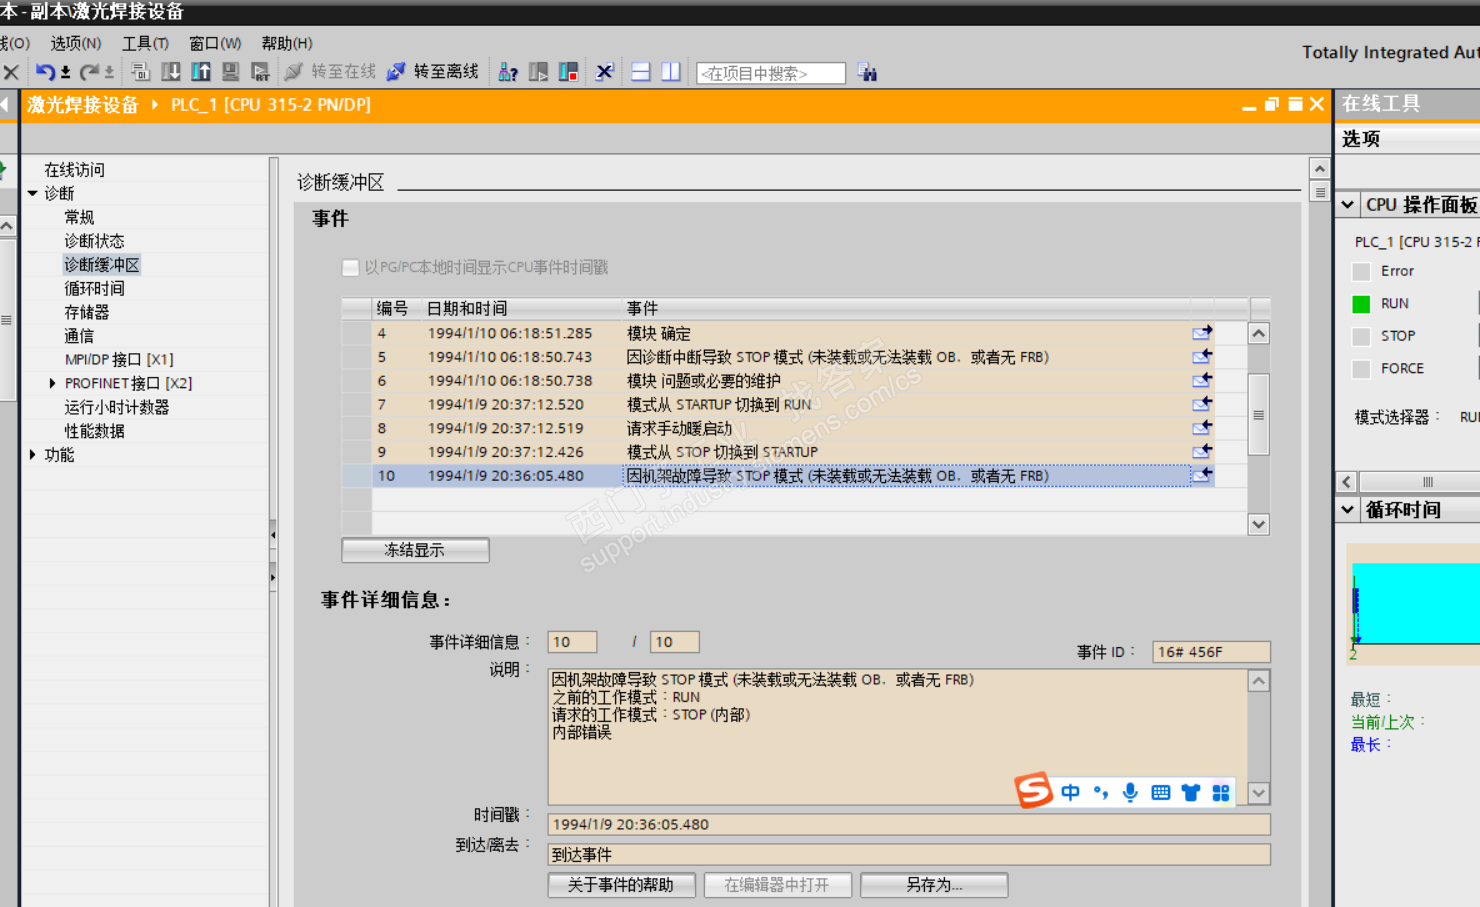Select 运行小时计数器 in the tree

click(x=117, y=407)
